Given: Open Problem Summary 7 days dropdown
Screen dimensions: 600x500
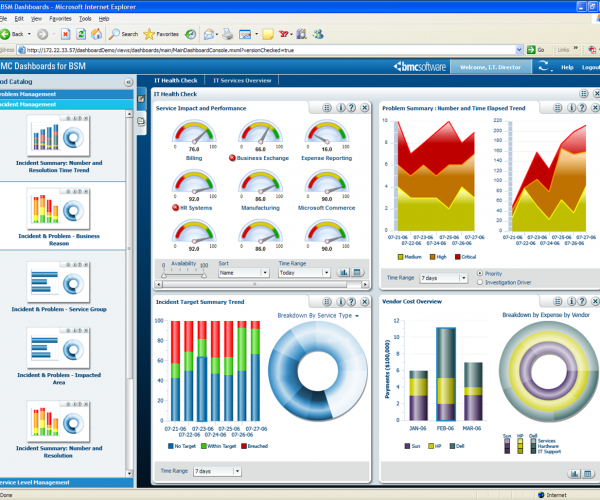Looking at the screenshot, I should (444, 278).
